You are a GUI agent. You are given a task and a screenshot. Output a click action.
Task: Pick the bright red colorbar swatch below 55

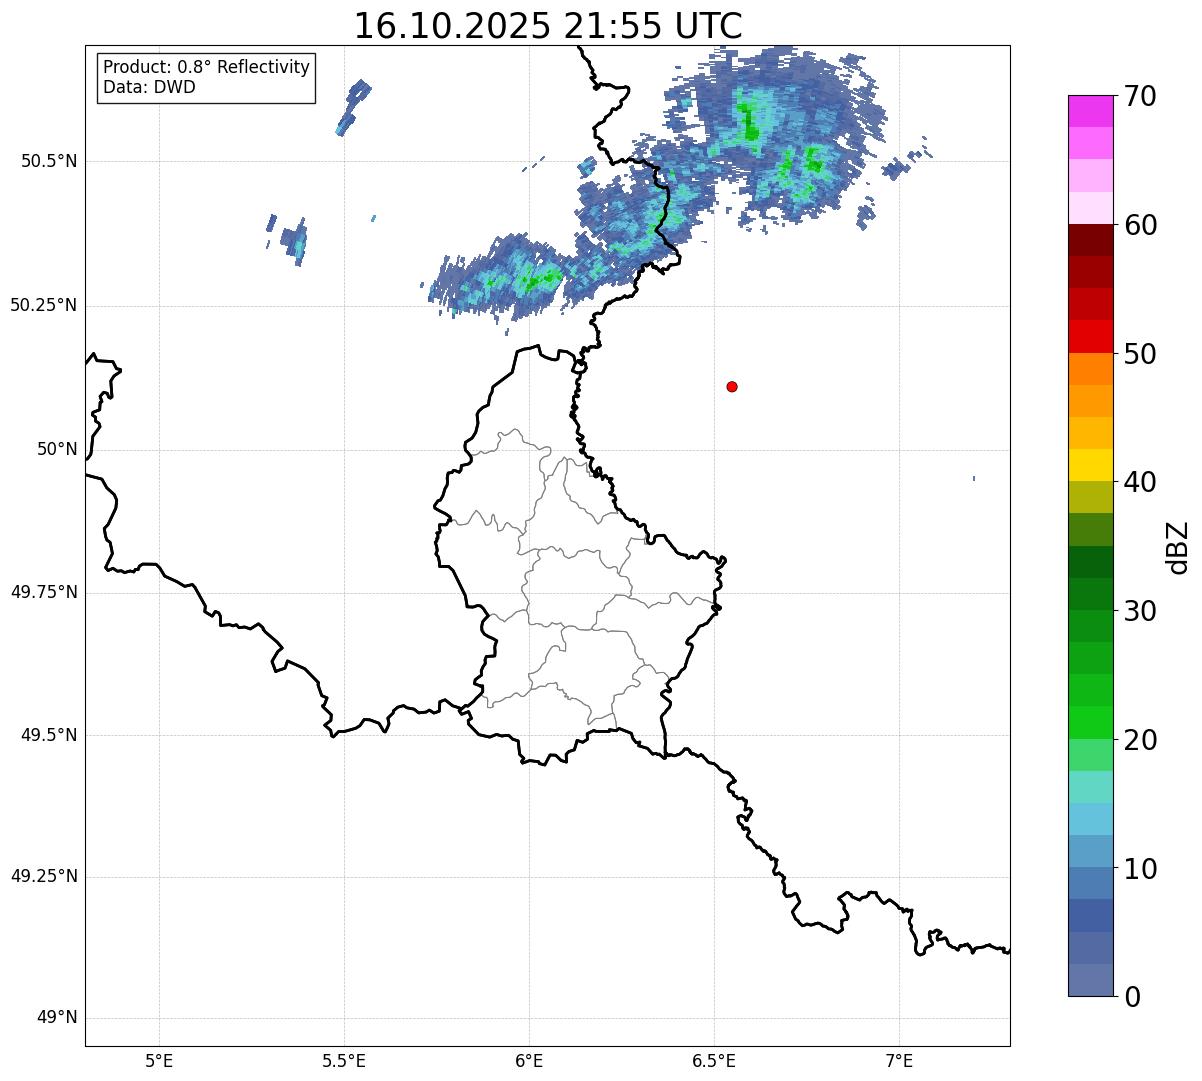[x=1090, y=336]
